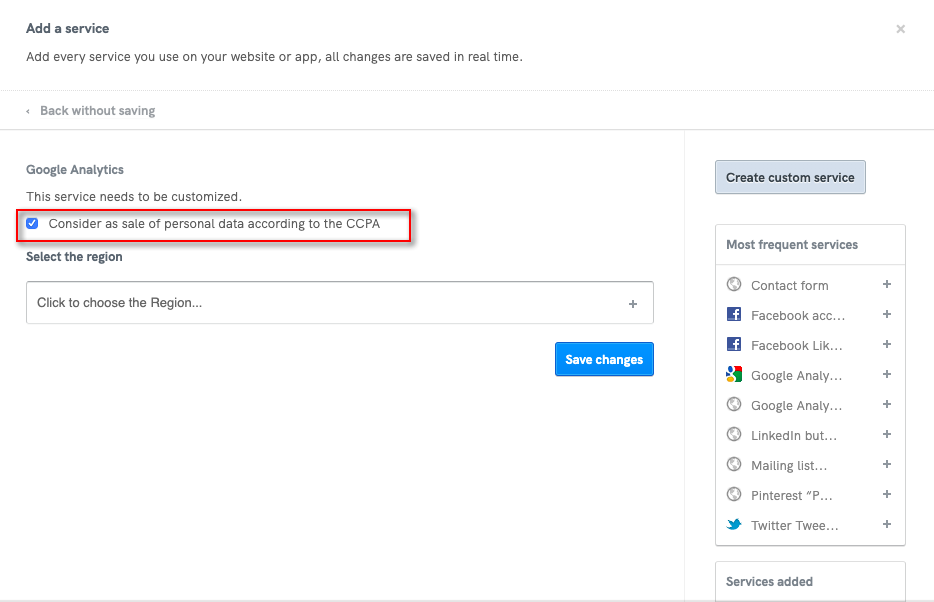Click the Facebook icon beside "Facebook acc..."
Viewport: 934px width, 602px height.
pyautogui.click(x=734, y=315)
